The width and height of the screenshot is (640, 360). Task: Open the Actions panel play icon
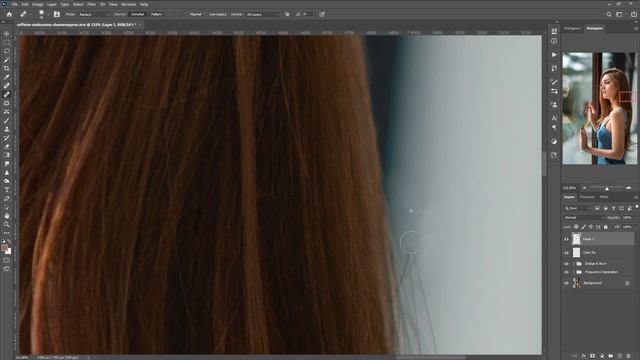click(x=554, y=55)
